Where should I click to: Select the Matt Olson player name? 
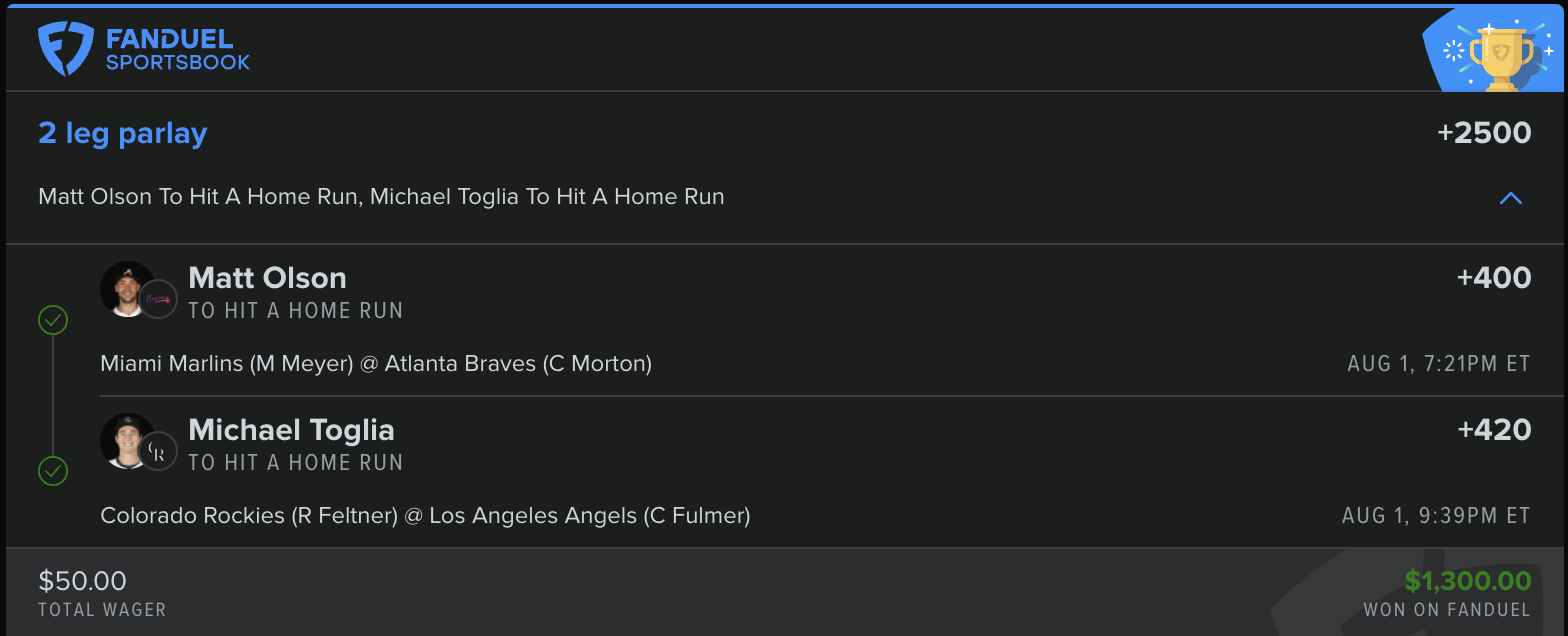click(267, 278)
